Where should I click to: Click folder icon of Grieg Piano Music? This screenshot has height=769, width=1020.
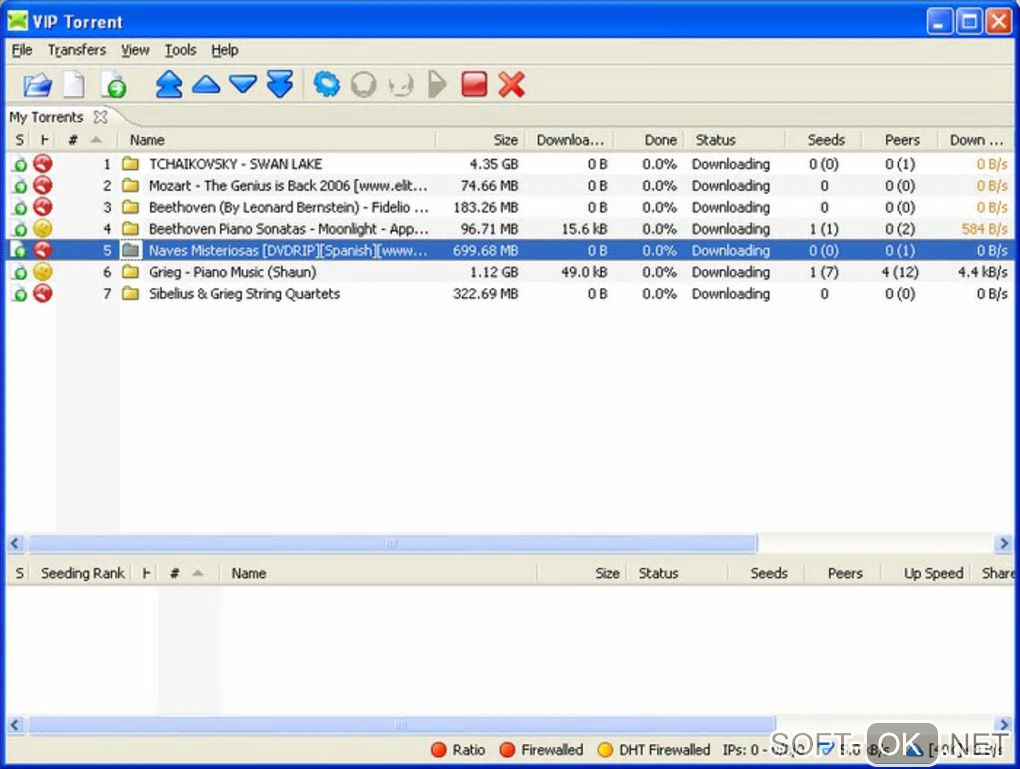tap(131, 272)
